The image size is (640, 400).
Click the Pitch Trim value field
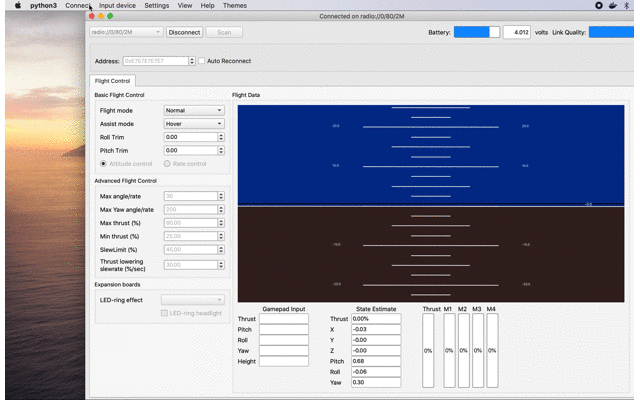coord(189,150)
